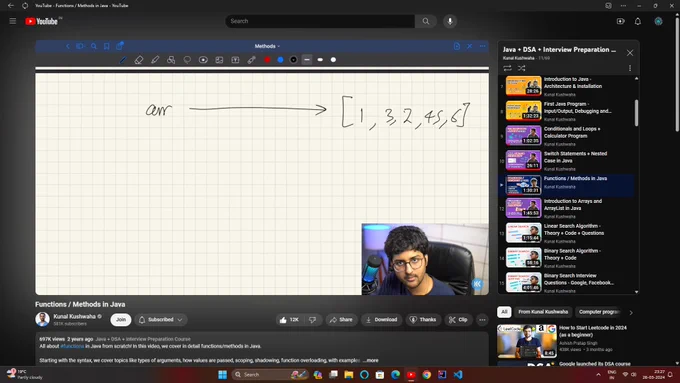Screen dimensions: 680x383
Task: Select the image insert tool in notes toolbar
Action: pos(219,60)
